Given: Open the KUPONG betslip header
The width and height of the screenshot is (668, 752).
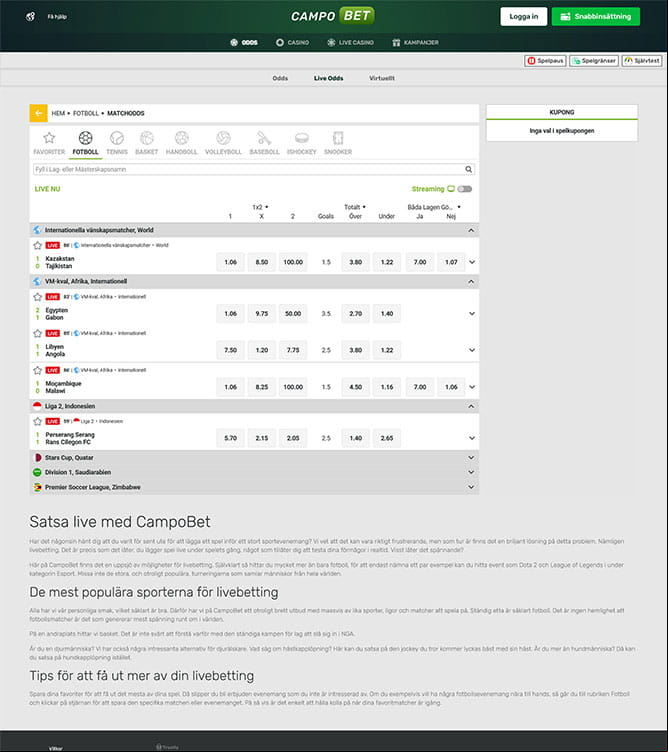Looking at the screenshot, I should [x=562, y=112].
